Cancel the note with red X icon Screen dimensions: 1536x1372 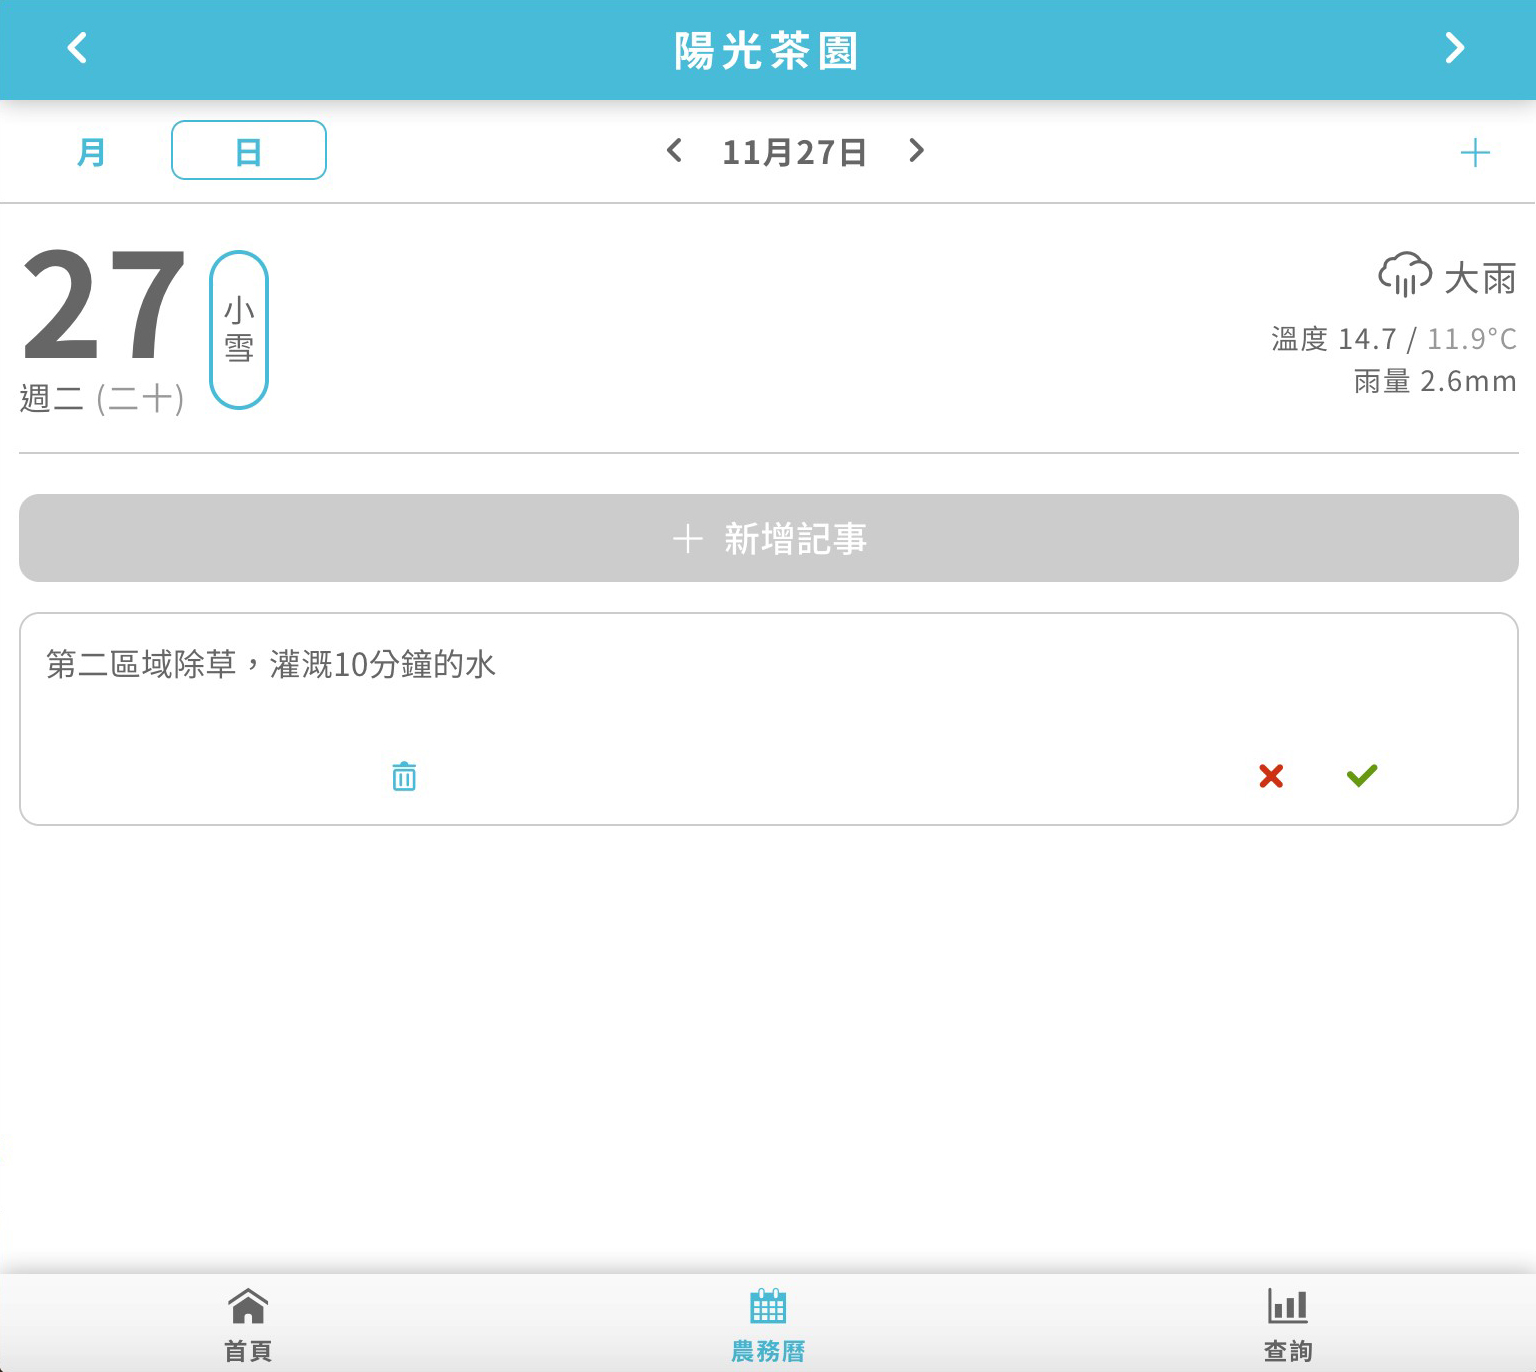pyautogui.click(x=1271, y=776)
